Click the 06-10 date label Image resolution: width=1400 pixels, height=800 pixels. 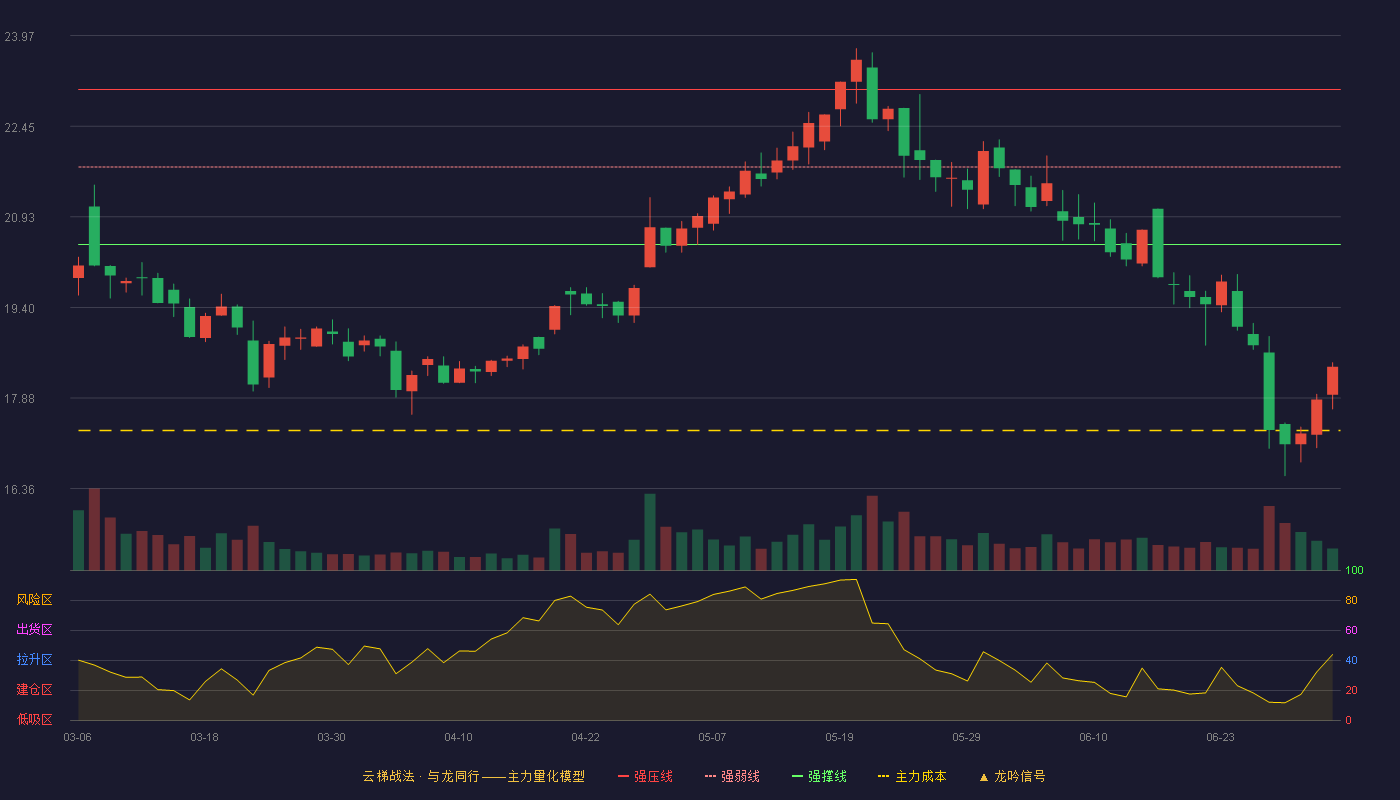1093,737
